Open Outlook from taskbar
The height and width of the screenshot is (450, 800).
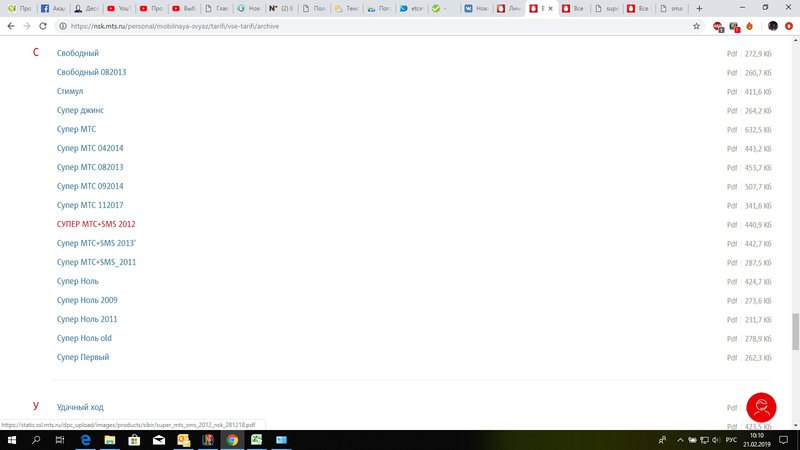pyautogui.click(x=183, y=440)
